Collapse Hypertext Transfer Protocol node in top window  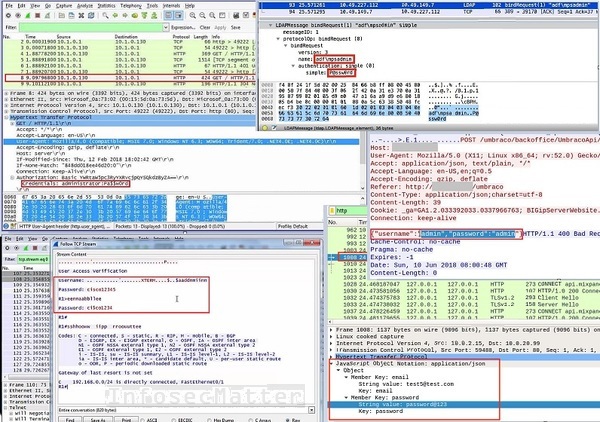click(x=6, y=117)
